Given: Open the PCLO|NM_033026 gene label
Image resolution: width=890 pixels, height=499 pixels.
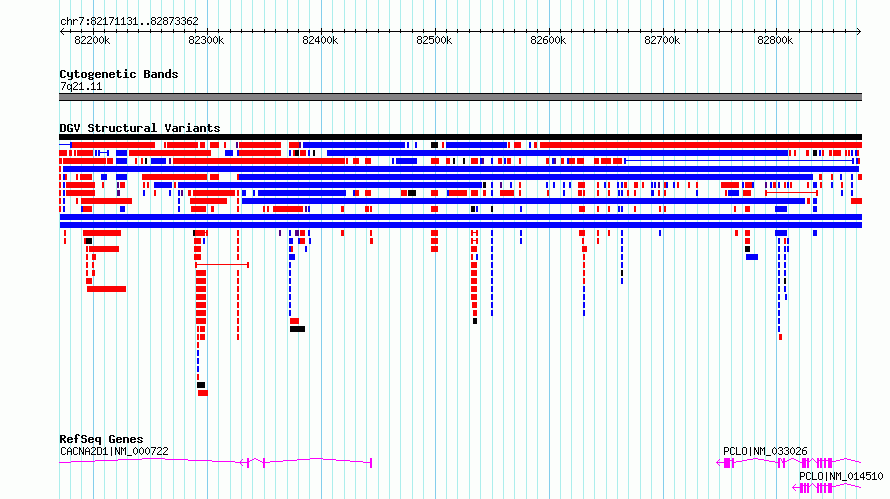Looking at the screenshot, I should coord(765,452).
